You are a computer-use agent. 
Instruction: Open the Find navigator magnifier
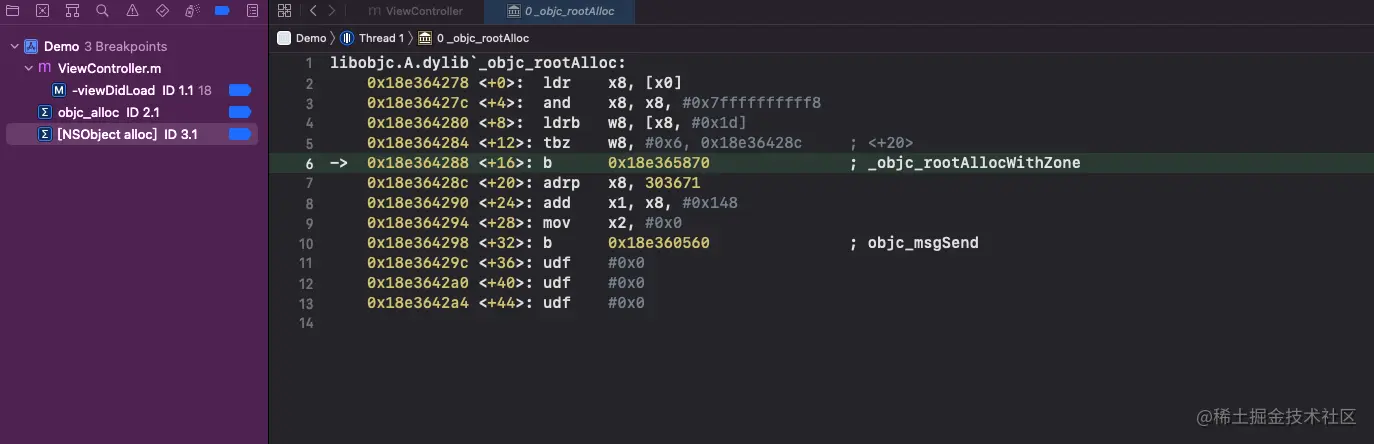(103, 11)
